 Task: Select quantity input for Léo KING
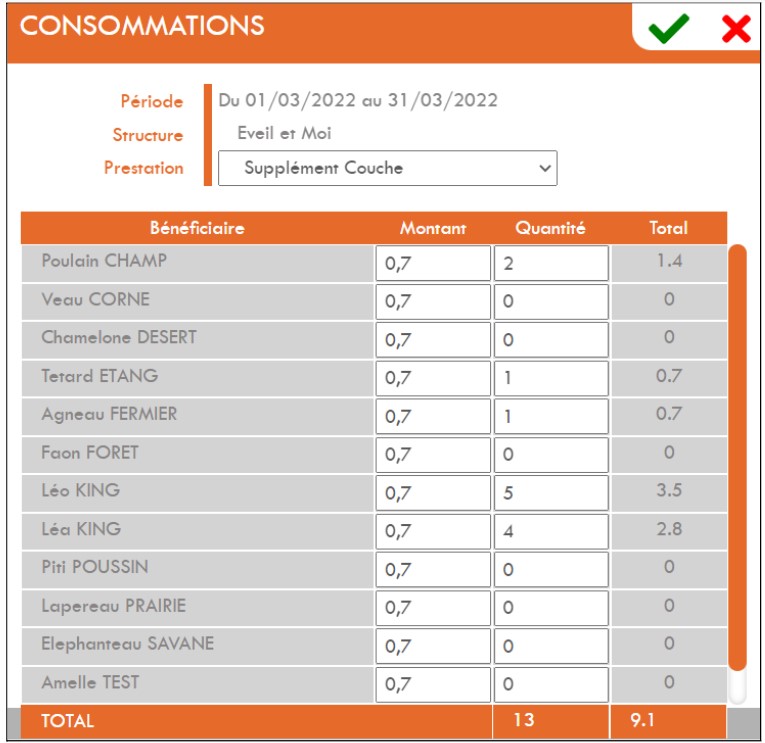click(551, 493)
